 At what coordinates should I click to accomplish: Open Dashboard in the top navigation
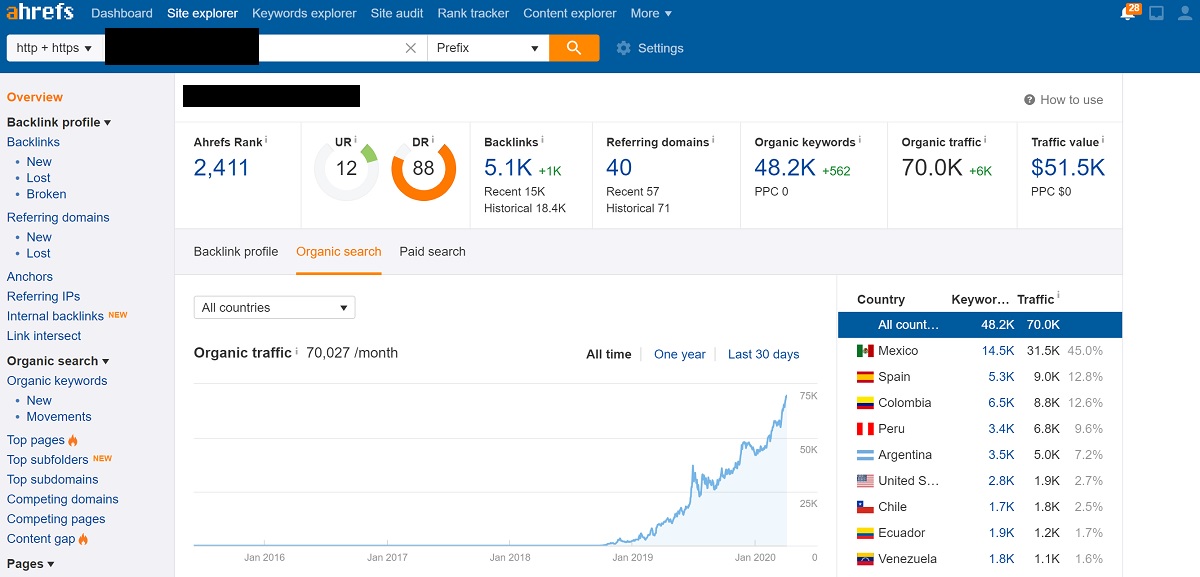tap(122, 14)
